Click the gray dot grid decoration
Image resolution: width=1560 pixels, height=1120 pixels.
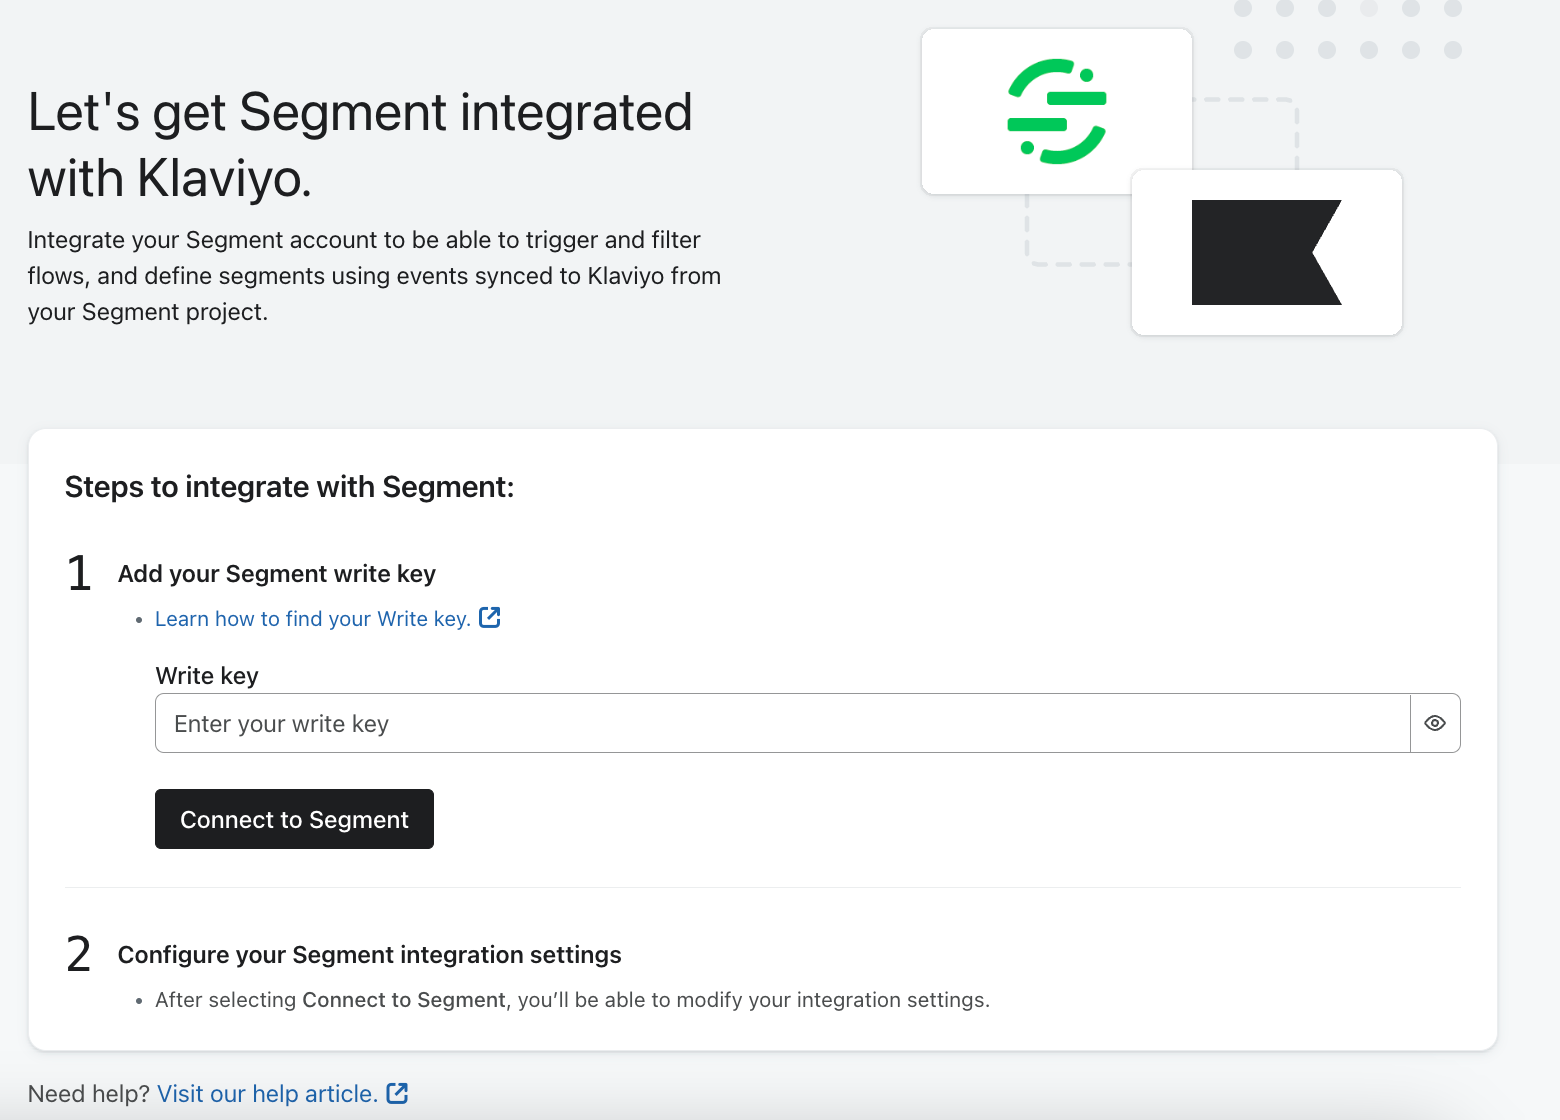(1347, 29)
